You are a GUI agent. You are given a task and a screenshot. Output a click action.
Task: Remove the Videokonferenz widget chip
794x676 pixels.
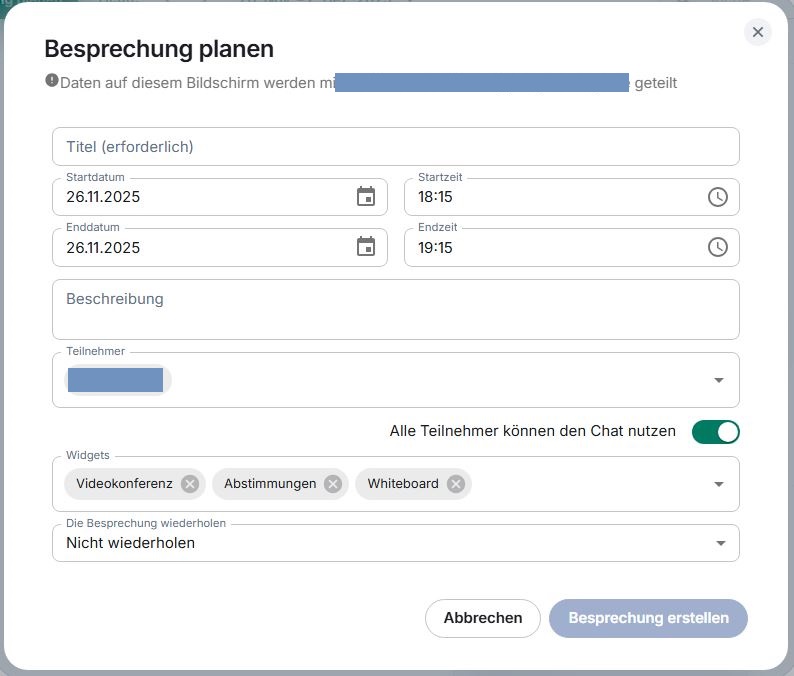click(190, 484)
